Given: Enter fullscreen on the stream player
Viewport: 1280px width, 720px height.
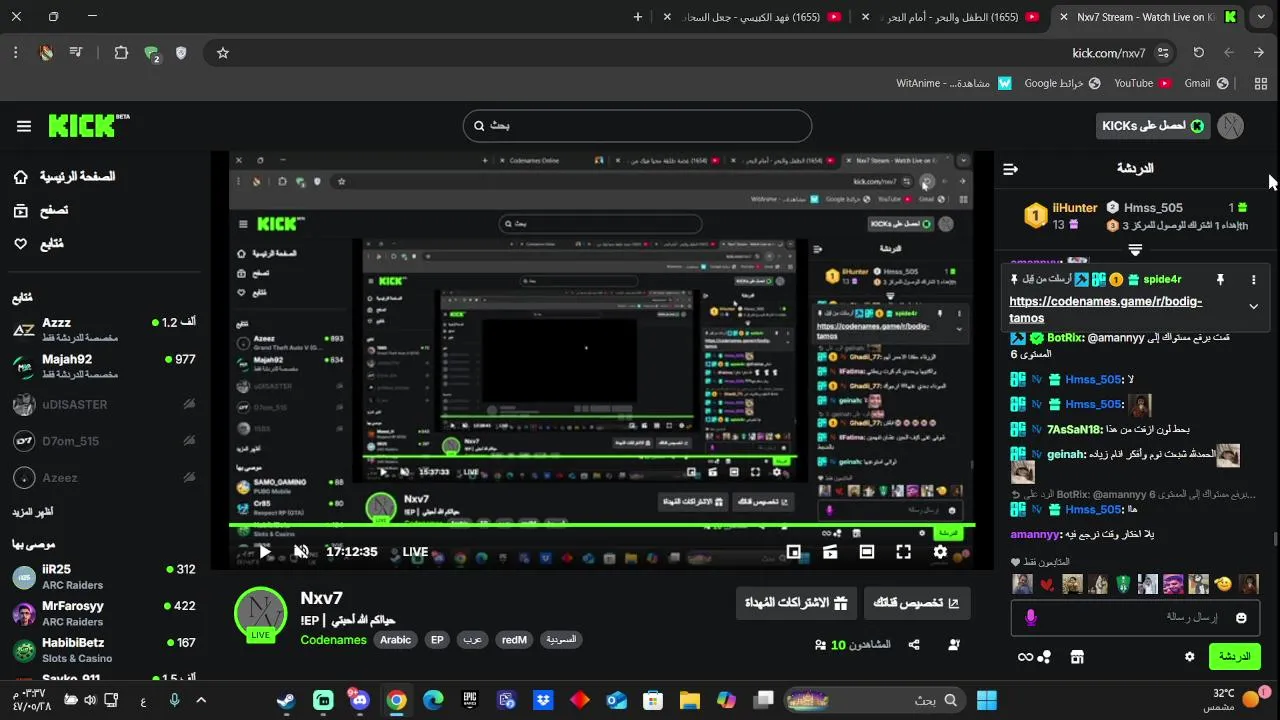Looking at the screenshot, I should tap(903, 552).
